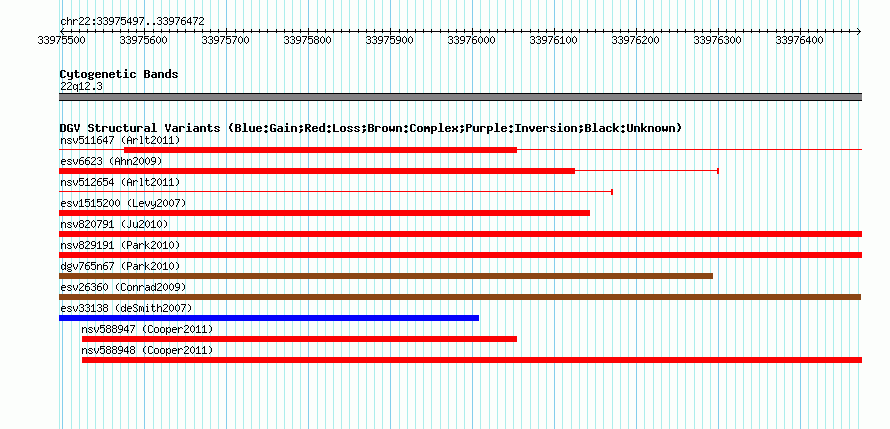The image size is (890, 429).
Task: Click the esv26360 (Conrad2009) label
Action: pyautogui.click(x=123, y=287)
